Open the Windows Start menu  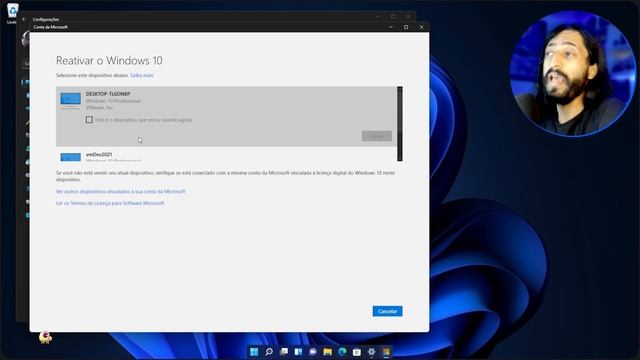click(x=254, y=351)
